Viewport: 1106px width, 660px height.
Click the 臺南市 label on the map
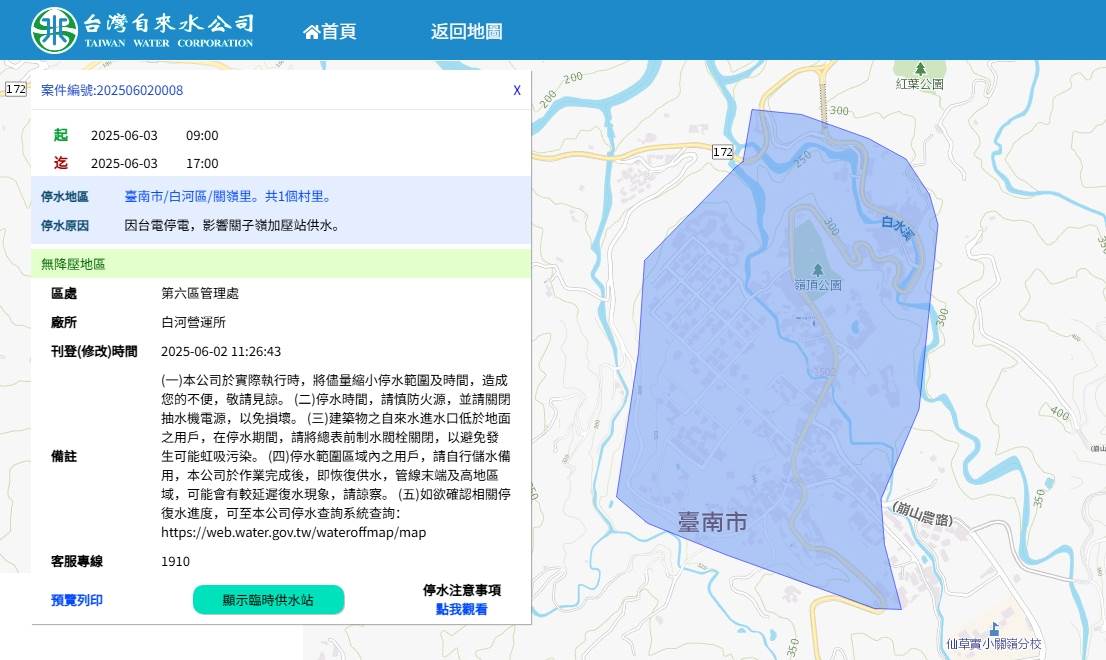point(712,522)
